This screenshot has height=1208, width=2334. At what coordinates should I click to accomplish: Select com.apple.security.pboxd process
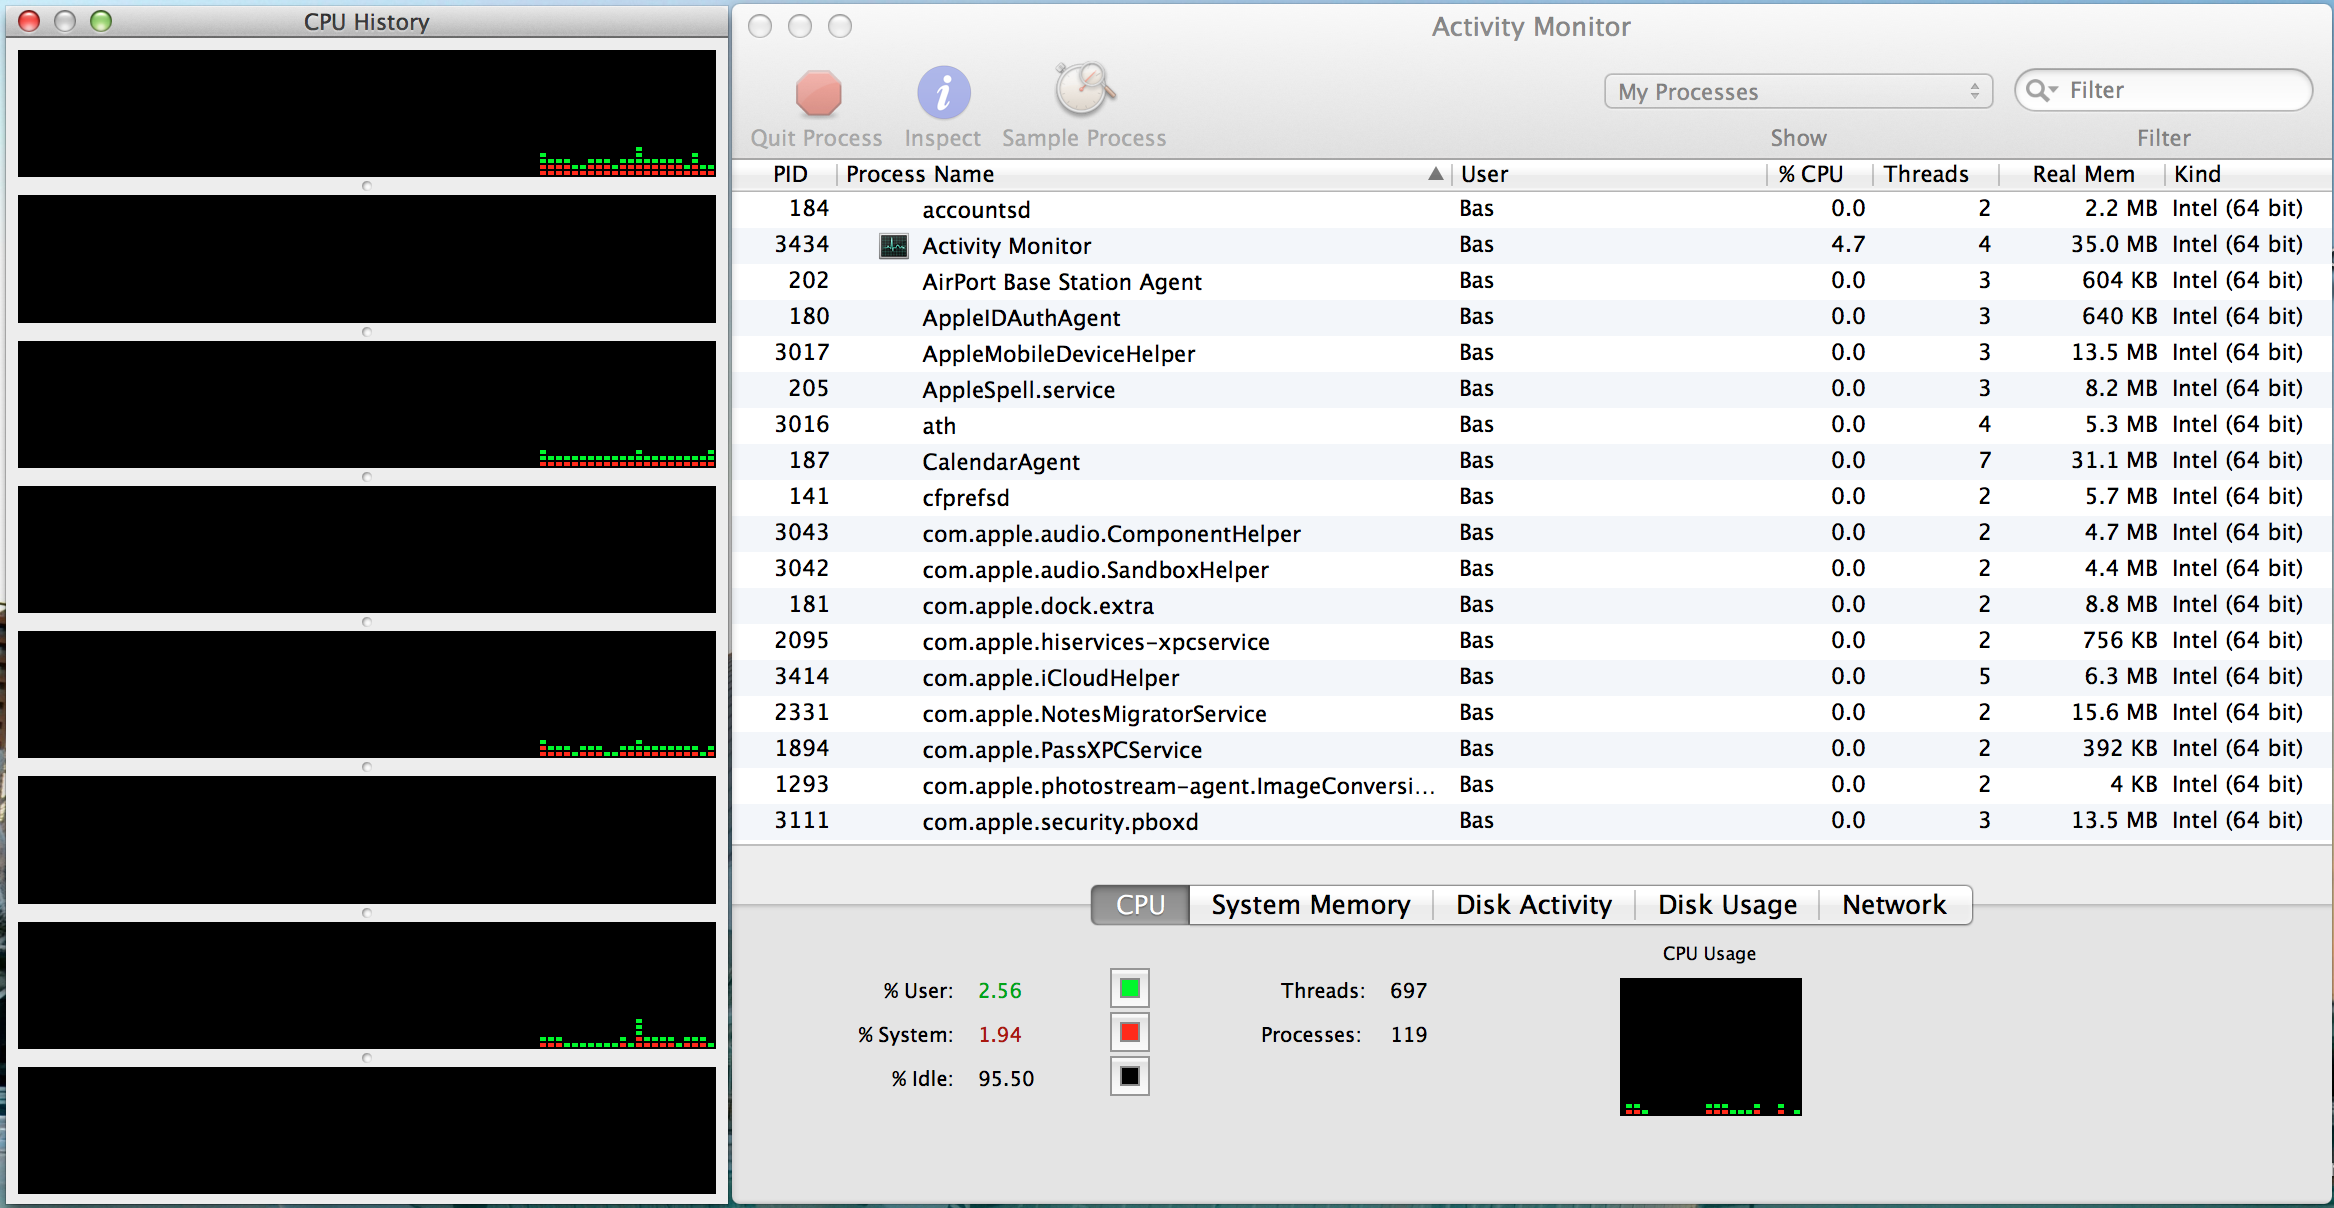tap(1532, 821)
